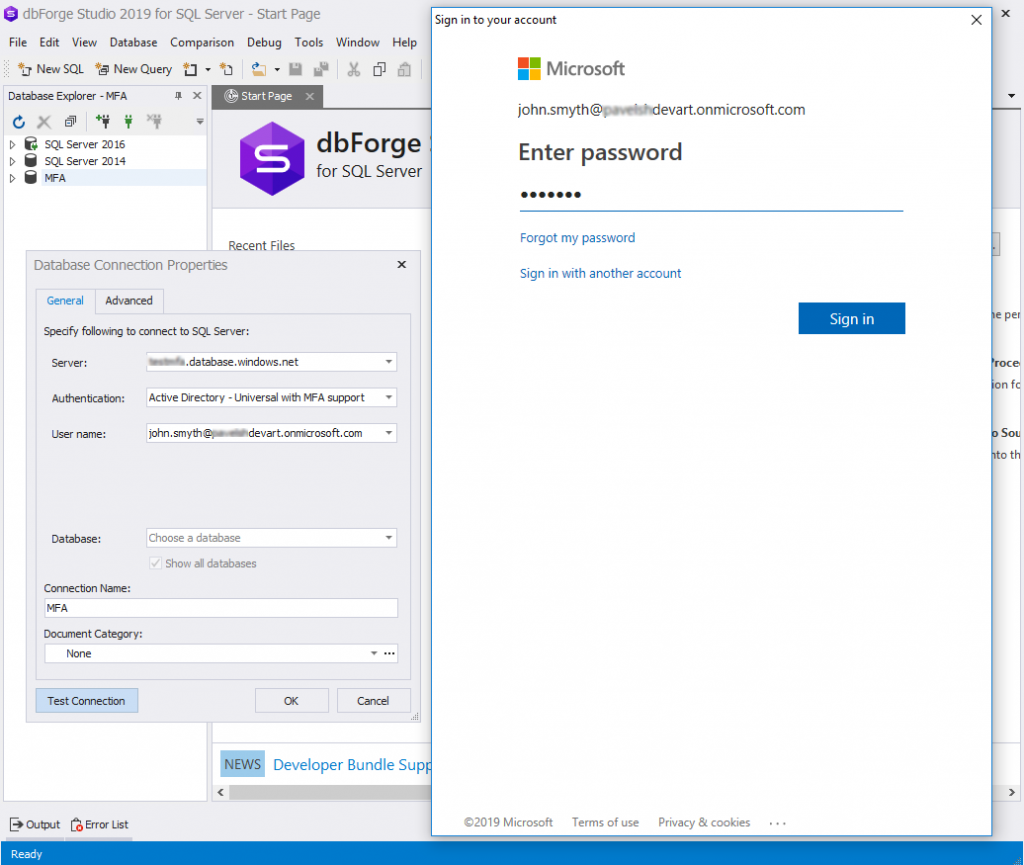The image size is (1024, 865).
Task: Open the New Query tool
Action: (133, 68)
